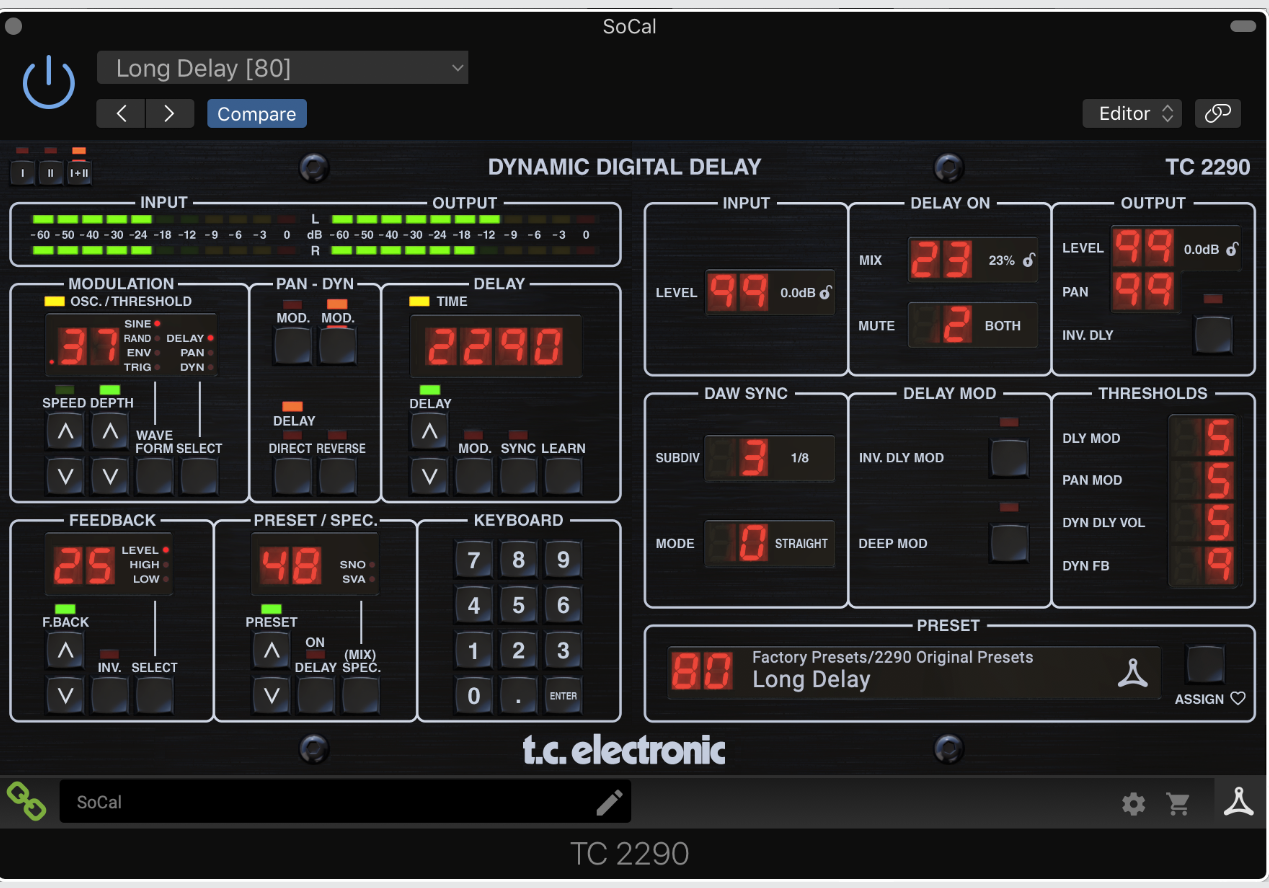
Task: Click the MODE STRAIGHT display
Action: pos(770,544)
